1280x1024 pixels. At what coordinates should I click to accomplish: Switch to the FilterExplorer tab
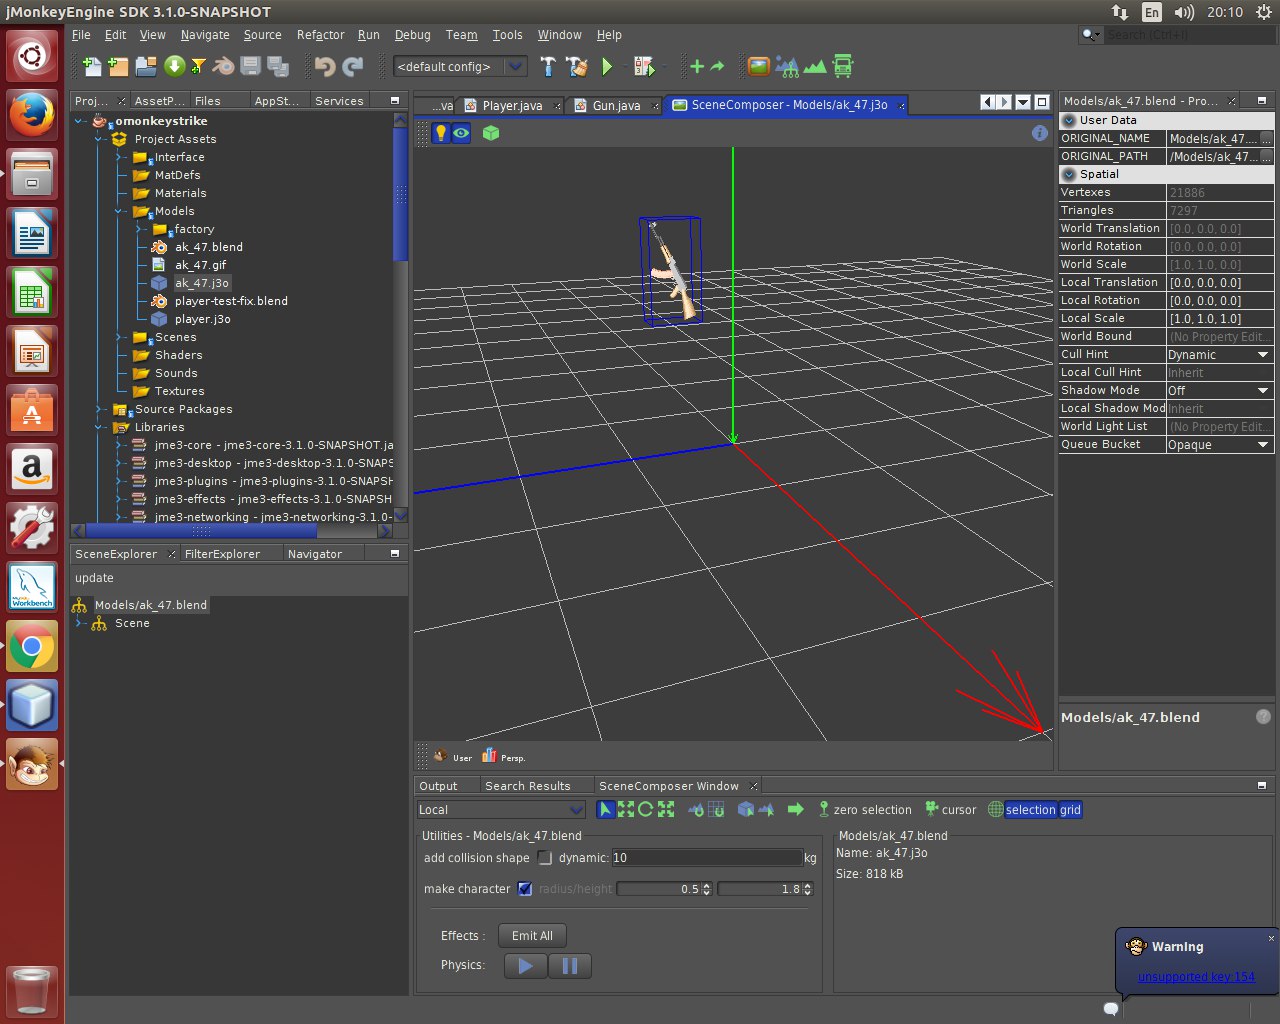click(222, 554)
